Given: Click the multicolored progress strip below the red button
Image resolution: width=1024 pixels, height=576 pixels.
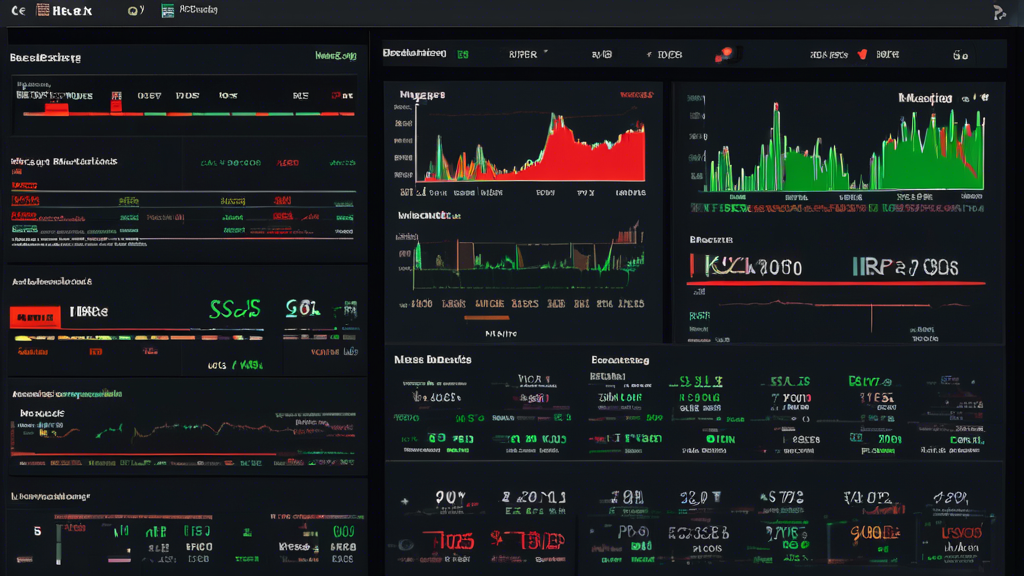Looking at the screenshot, I should 138,338.
